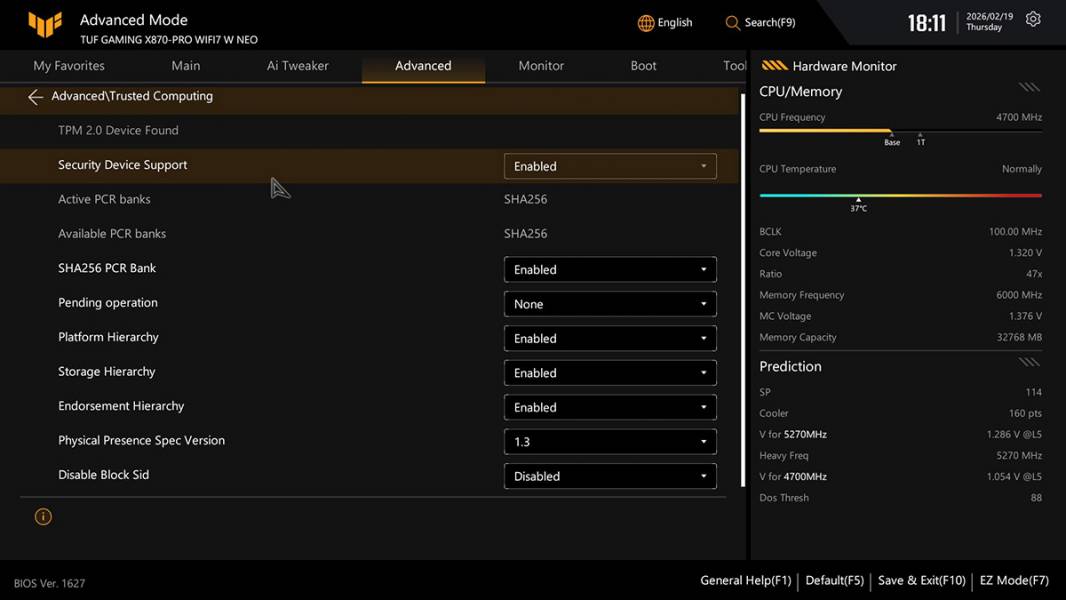
Task: Open the Monitor tab
Action: [541, 66]
